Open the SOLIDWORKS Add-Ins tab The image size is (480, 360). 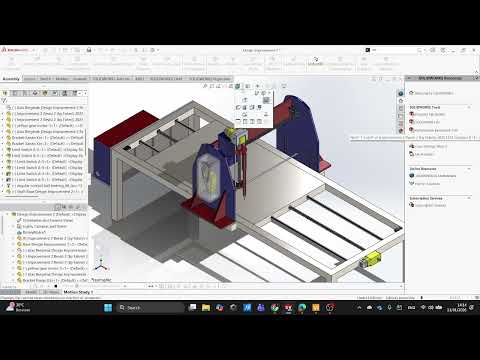pyautogui.click(x=111, y=79)
